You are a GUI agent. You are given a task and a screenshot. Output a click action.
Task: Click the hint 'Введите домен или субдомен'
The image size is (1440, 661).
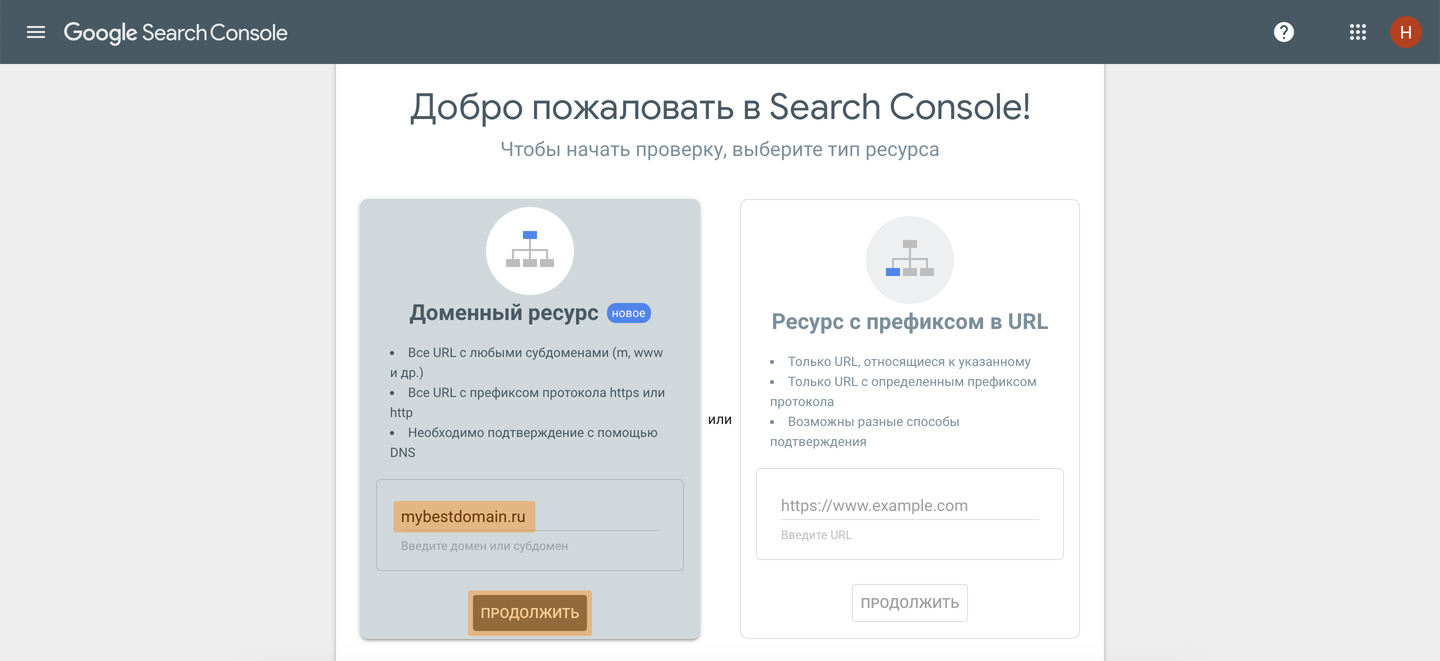(x=484, y=546)
